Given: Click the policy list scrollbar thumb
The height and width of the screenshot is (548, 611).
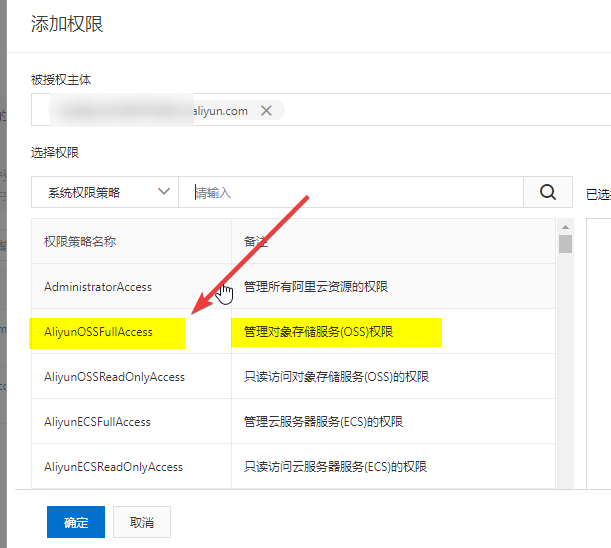Looking at the screenshot, I should [x=565, y=244].
